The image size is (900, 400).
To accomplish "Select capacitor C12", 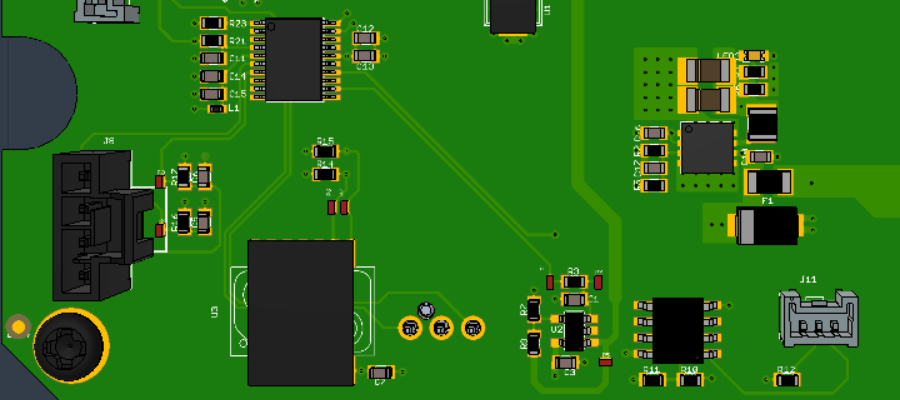I will (364, 39).
